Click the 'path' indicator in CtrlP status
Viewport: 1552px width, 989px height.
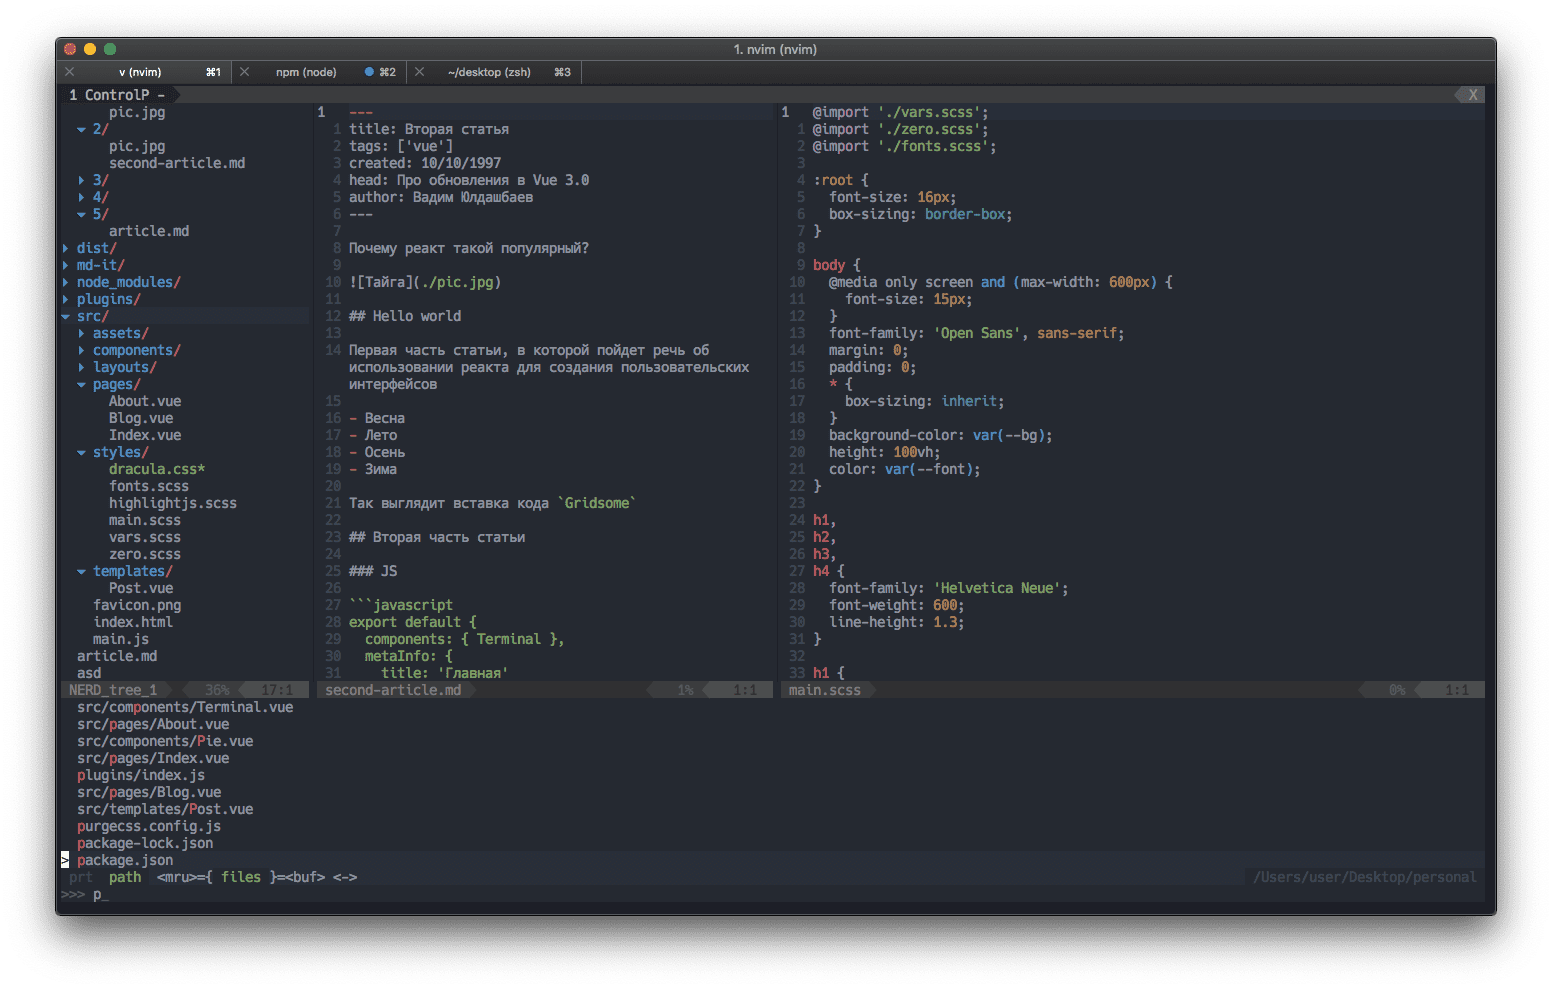125,877
